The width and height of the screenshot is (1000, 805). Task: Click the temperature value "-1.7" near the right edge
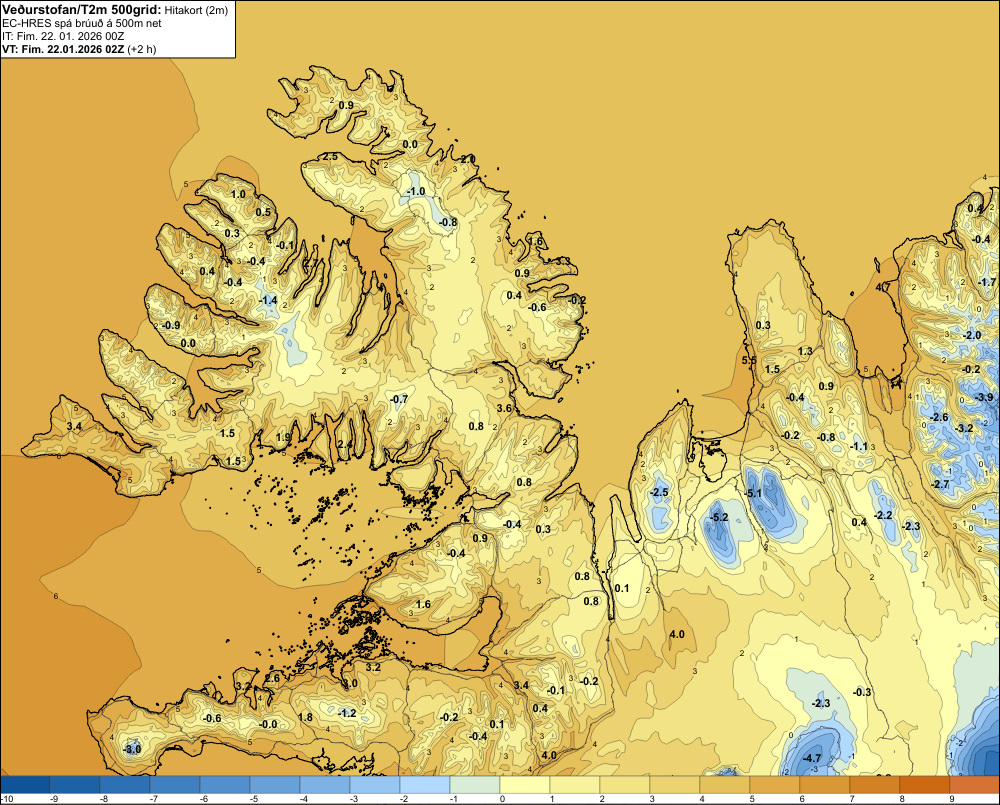tap(987, 282)
